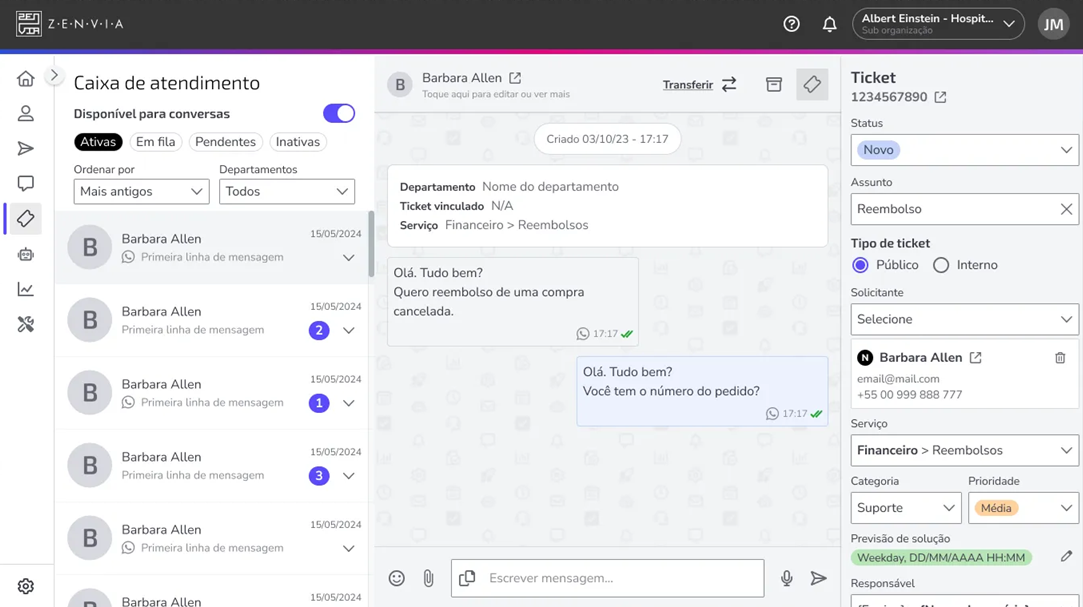Click the transfer arrows icon
Image resolution: width=1083 pixels, height=607 pixels.
[x=729, y=85]
